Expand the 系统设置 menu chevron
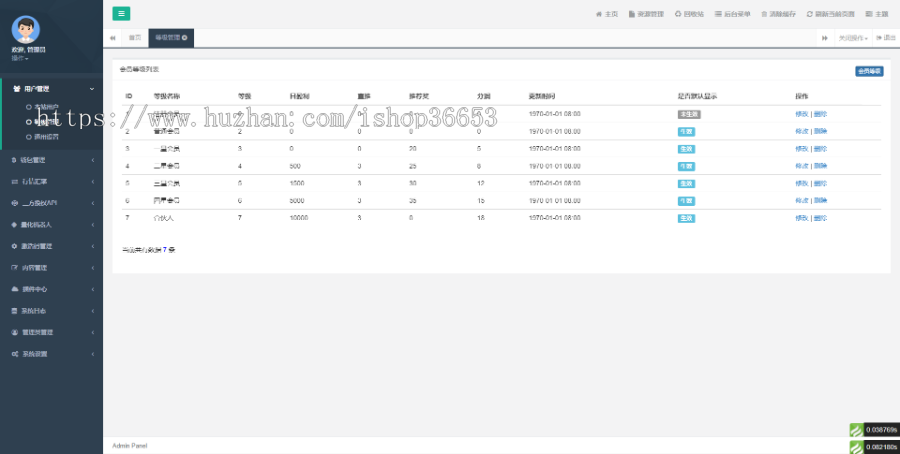The image size is (900, 454). pyautogui.click(x=92, y=354)
